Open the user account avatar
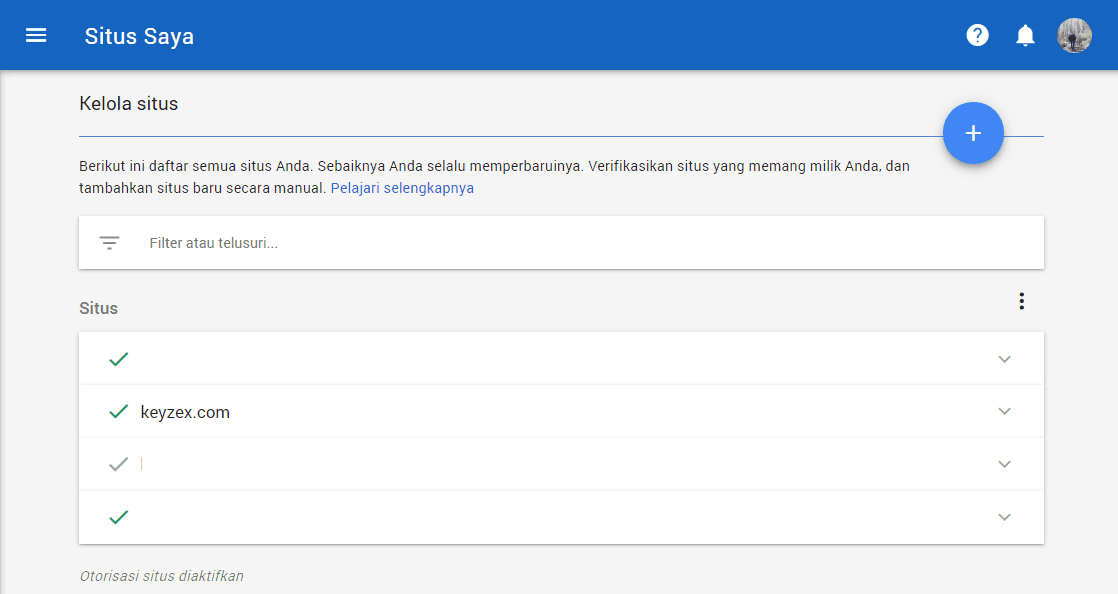 click(x=1074, y=36)
